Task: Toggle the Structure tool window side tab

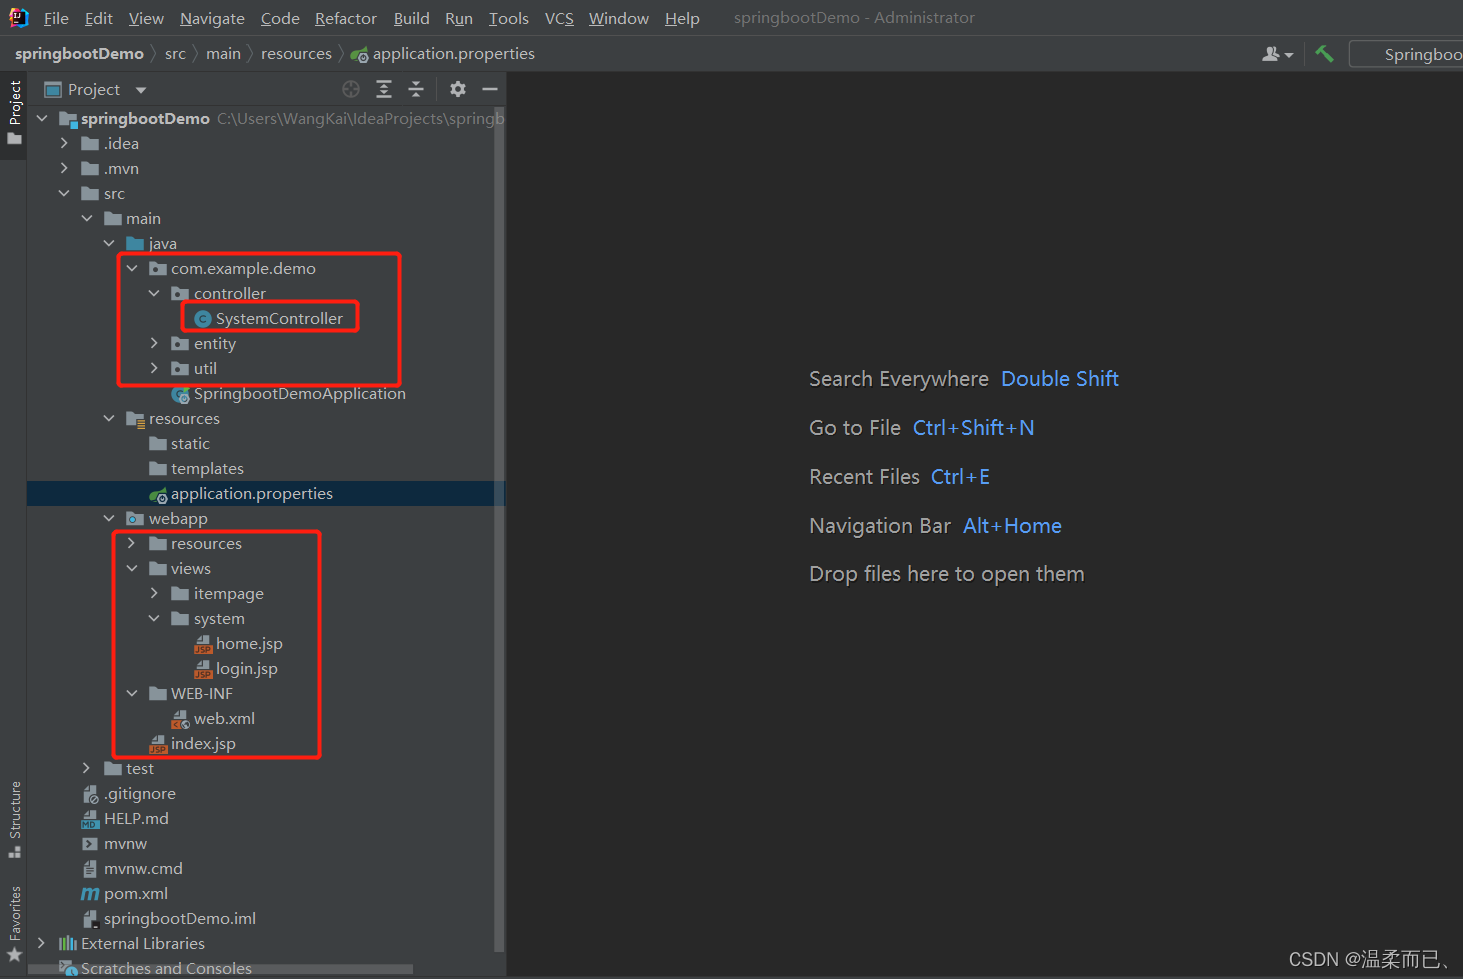Action: pos(14,819)
